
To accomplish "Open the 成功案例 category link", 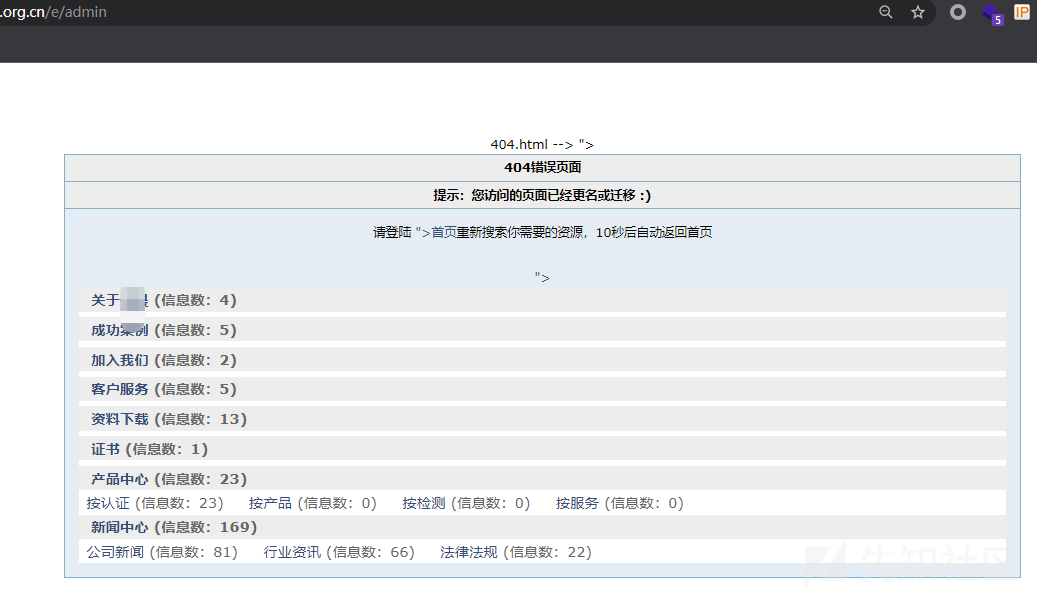I will point(120,330).
